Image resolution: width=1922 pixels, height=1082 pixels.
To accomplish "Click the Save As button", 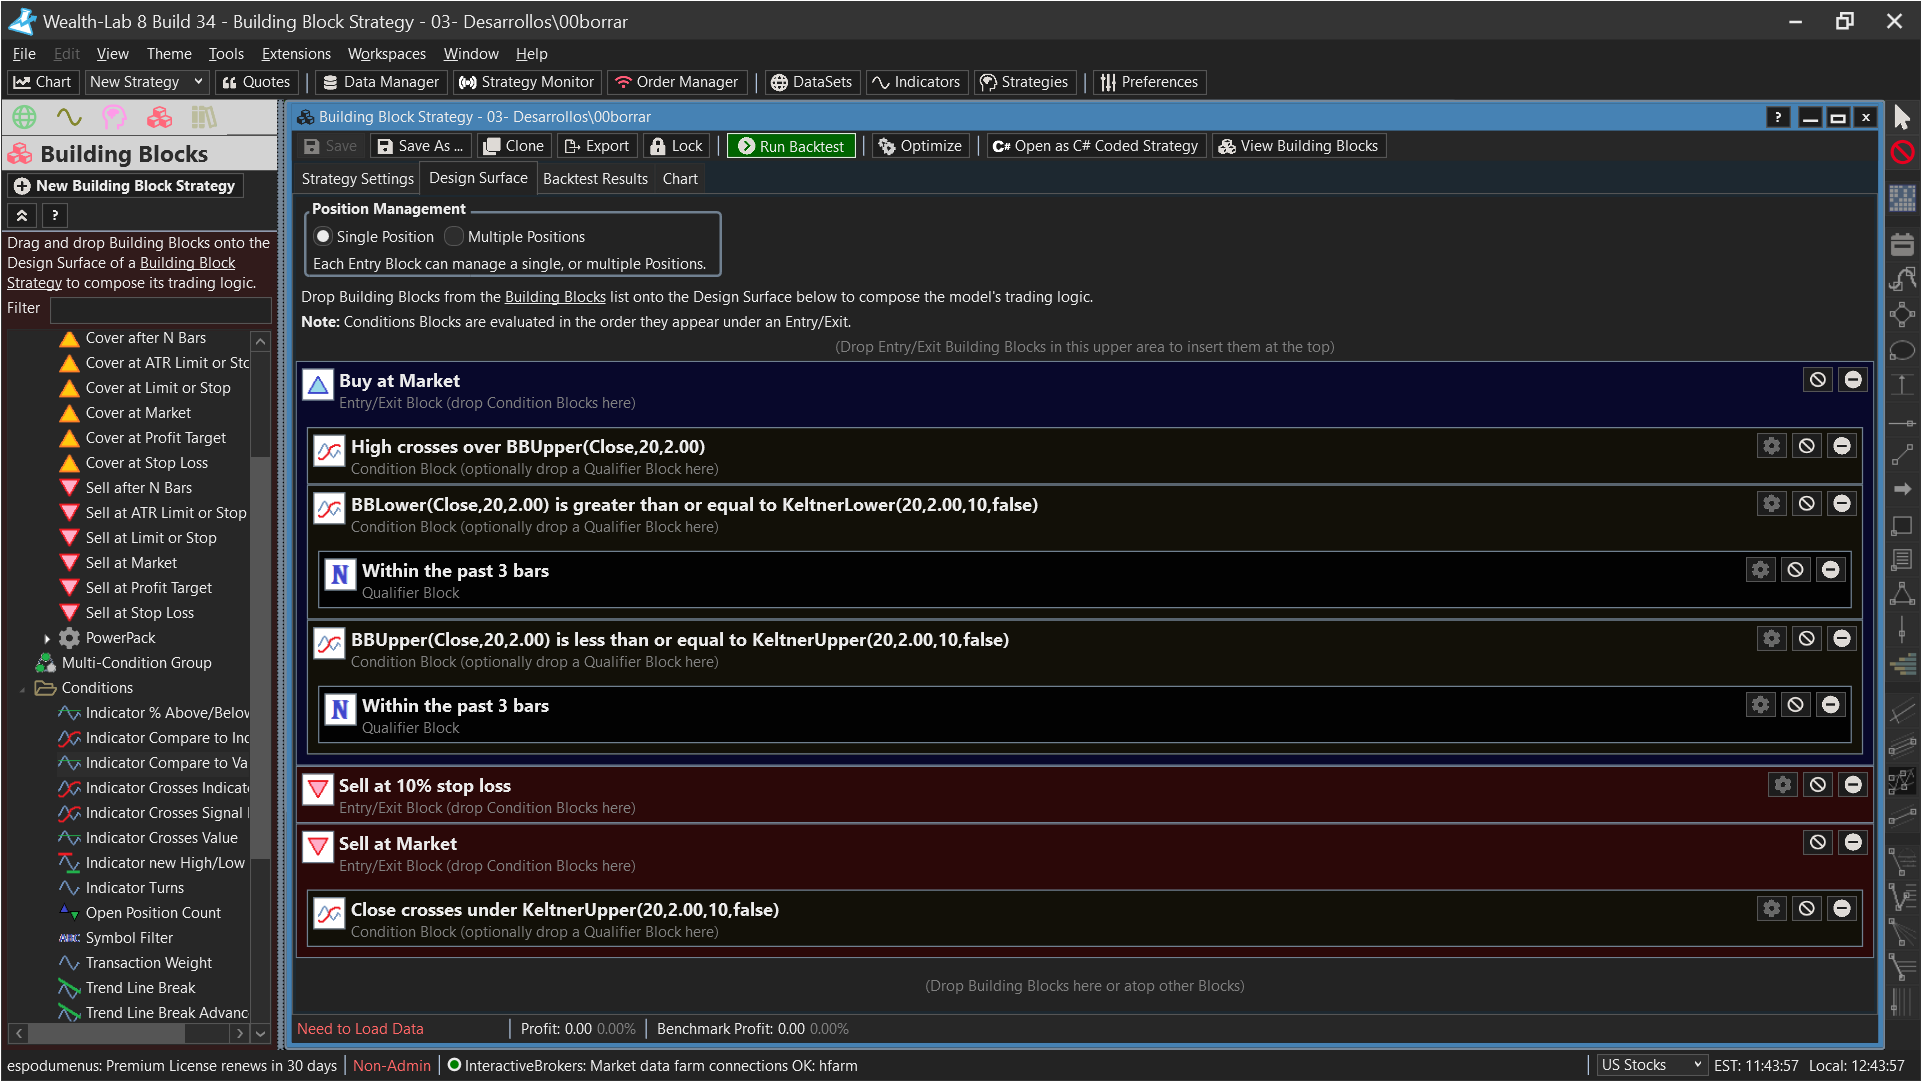I will 421,146.
